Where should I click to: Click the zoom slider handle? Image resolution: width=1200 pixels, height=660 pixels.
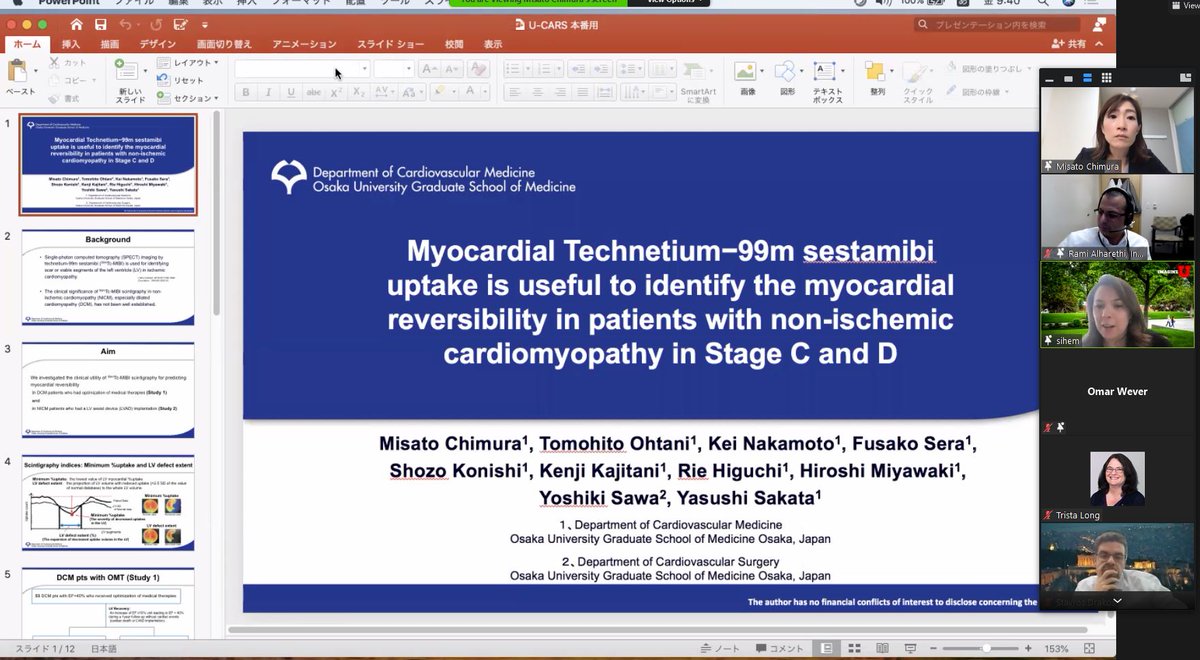[987, 648]
